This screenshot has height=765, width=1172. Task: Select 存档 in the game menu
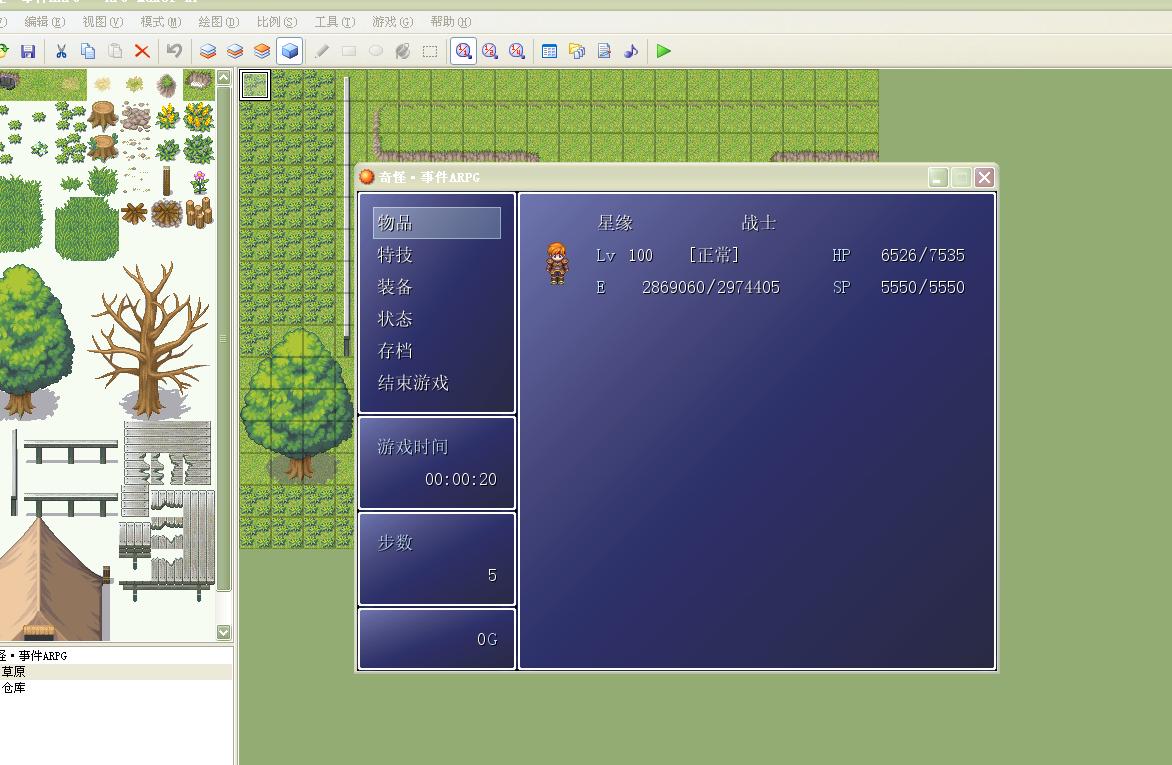click(395, 351)
